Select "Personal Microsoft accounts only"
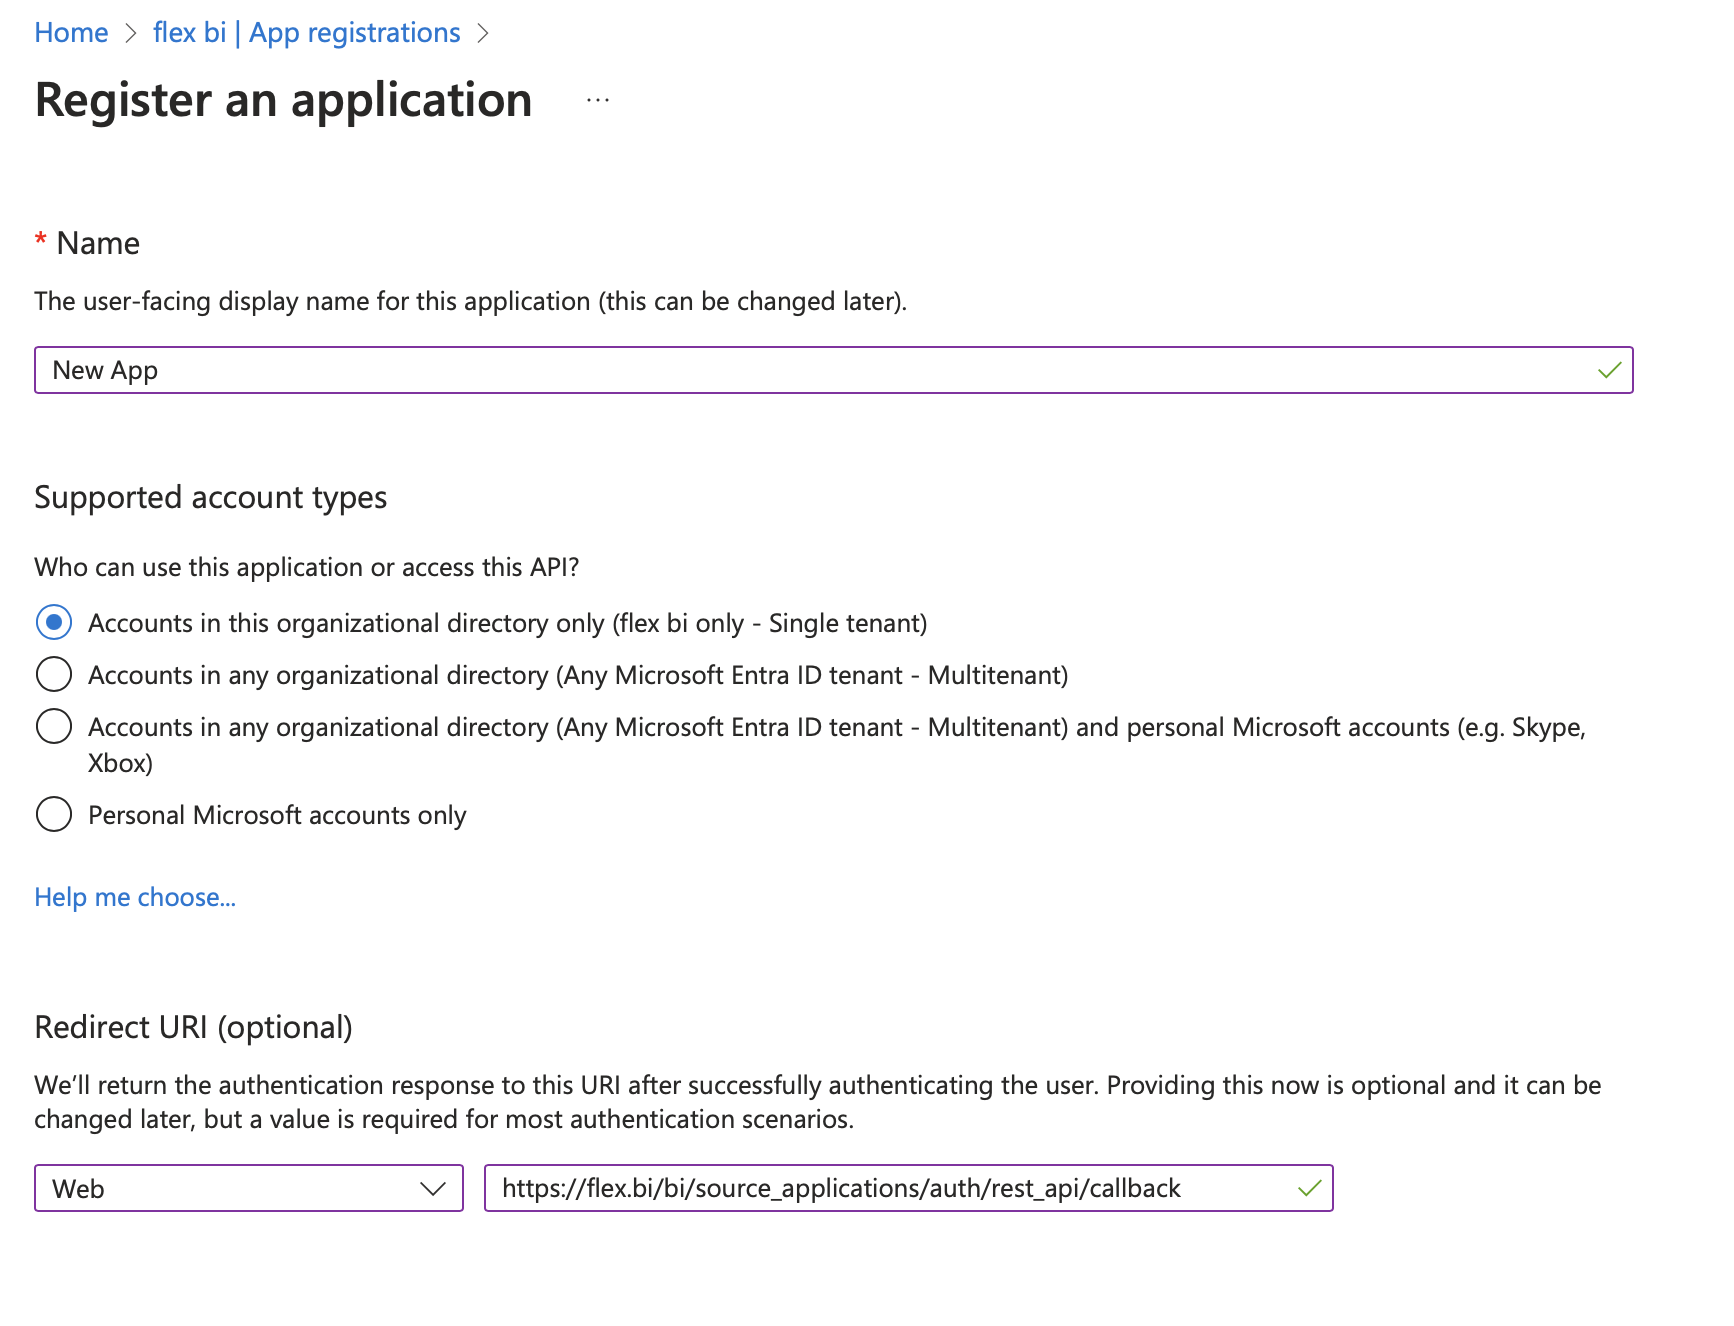 [x=54, y=814]
